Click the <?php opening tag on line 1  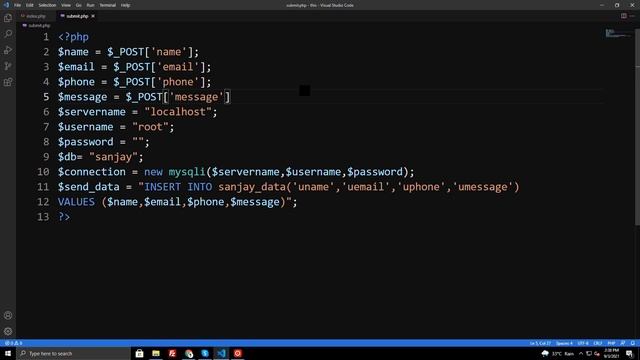coord(73,37)
